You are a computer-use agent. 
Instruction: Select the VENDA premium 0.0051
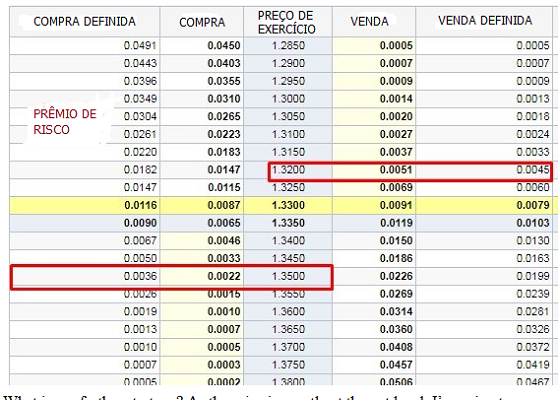396,170
